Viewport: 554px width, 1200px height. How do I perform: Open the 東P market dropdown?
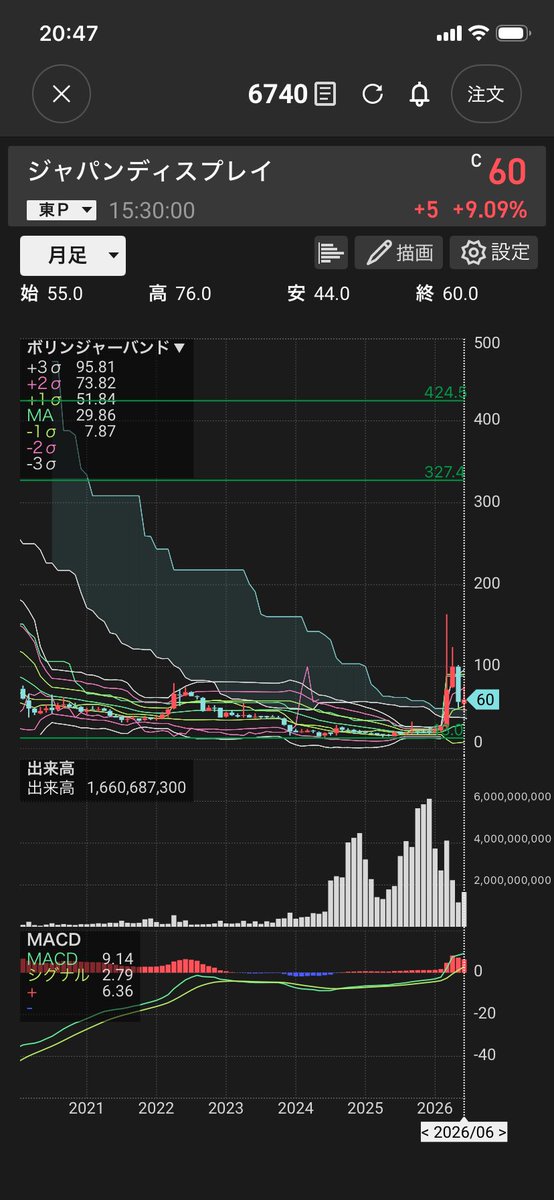62,210
